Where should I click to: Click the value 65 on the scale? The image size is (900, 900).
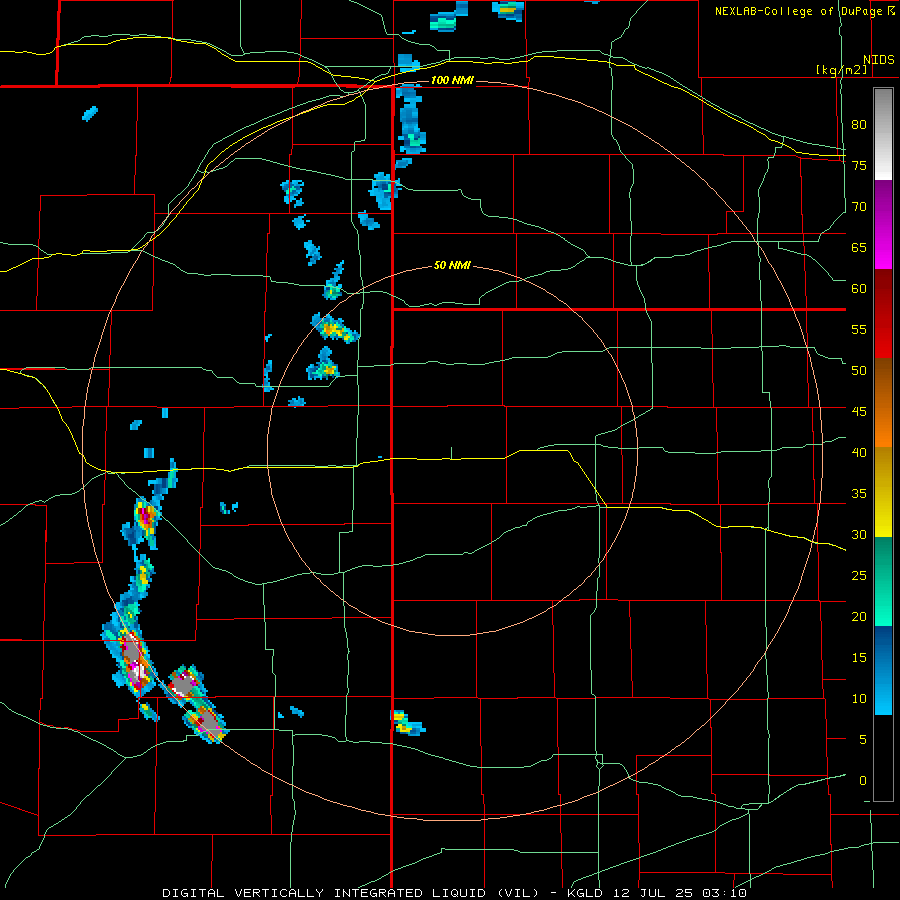coord(859,247)
